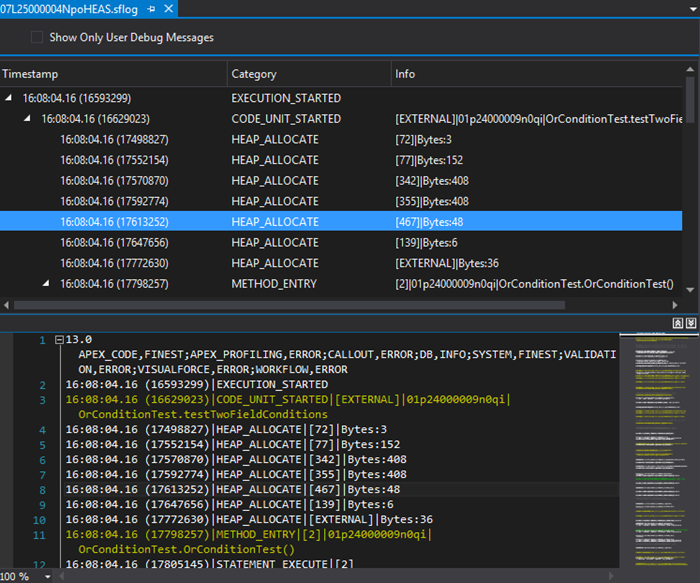Click line 8 HEAP_ALLOCATE|[467]|Bytes:48 text
The image size is (700, 583).
[308, 489]
